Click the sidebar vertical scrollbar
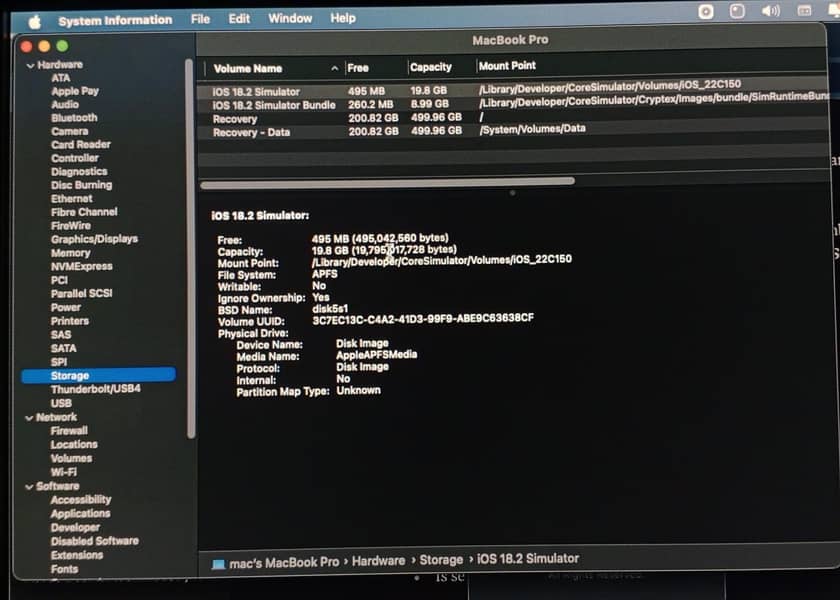 click(x=189, y=249)
